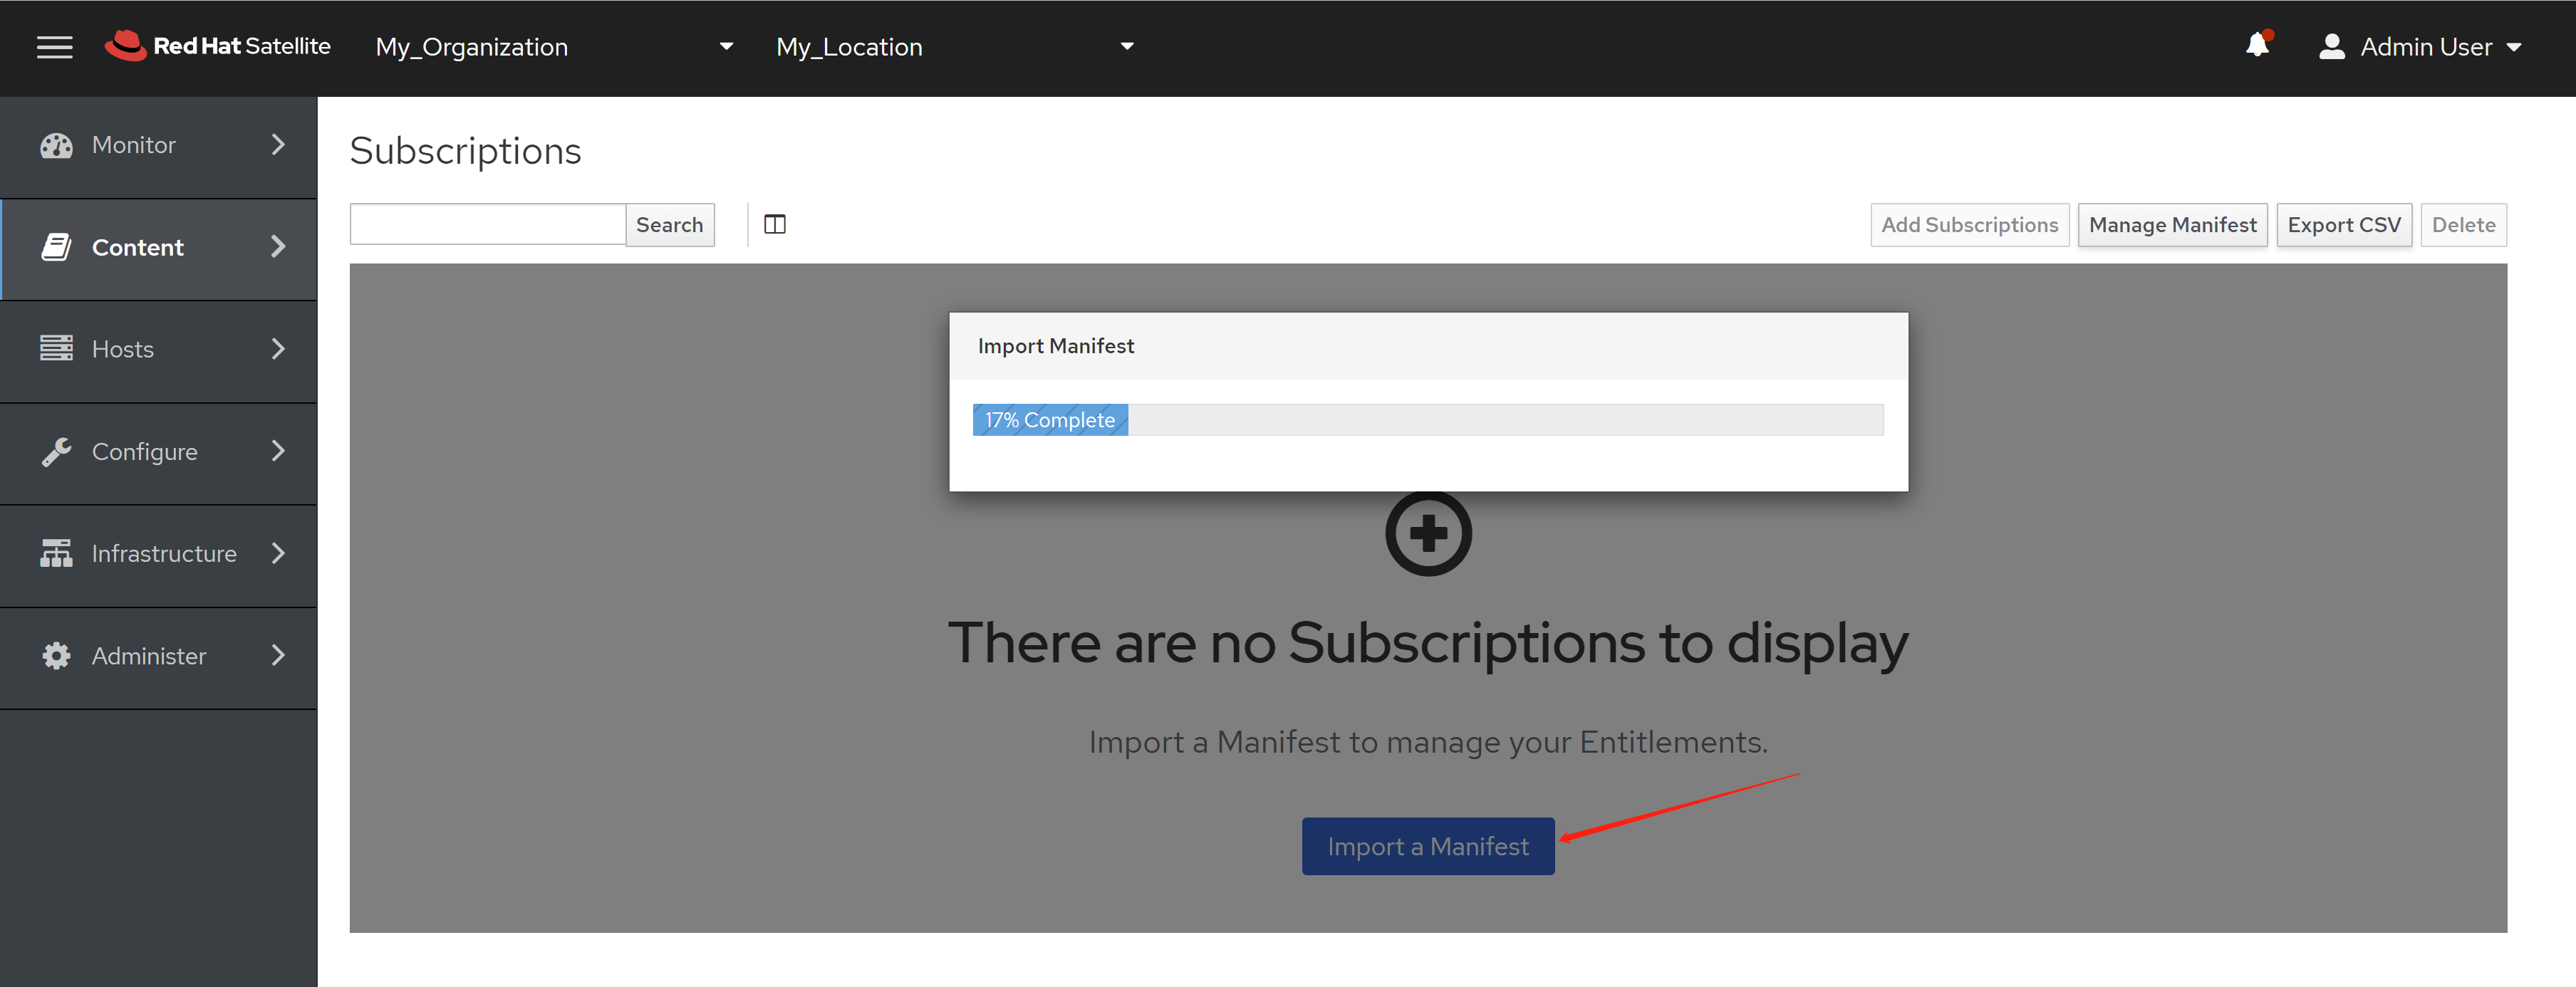
Task: Open the Content menu item
Action: [138, 247]
